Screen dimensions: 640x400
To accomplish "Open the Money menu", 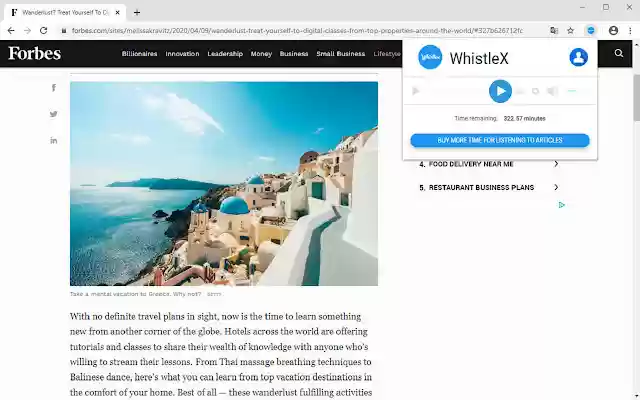I will tap(261, 54).
